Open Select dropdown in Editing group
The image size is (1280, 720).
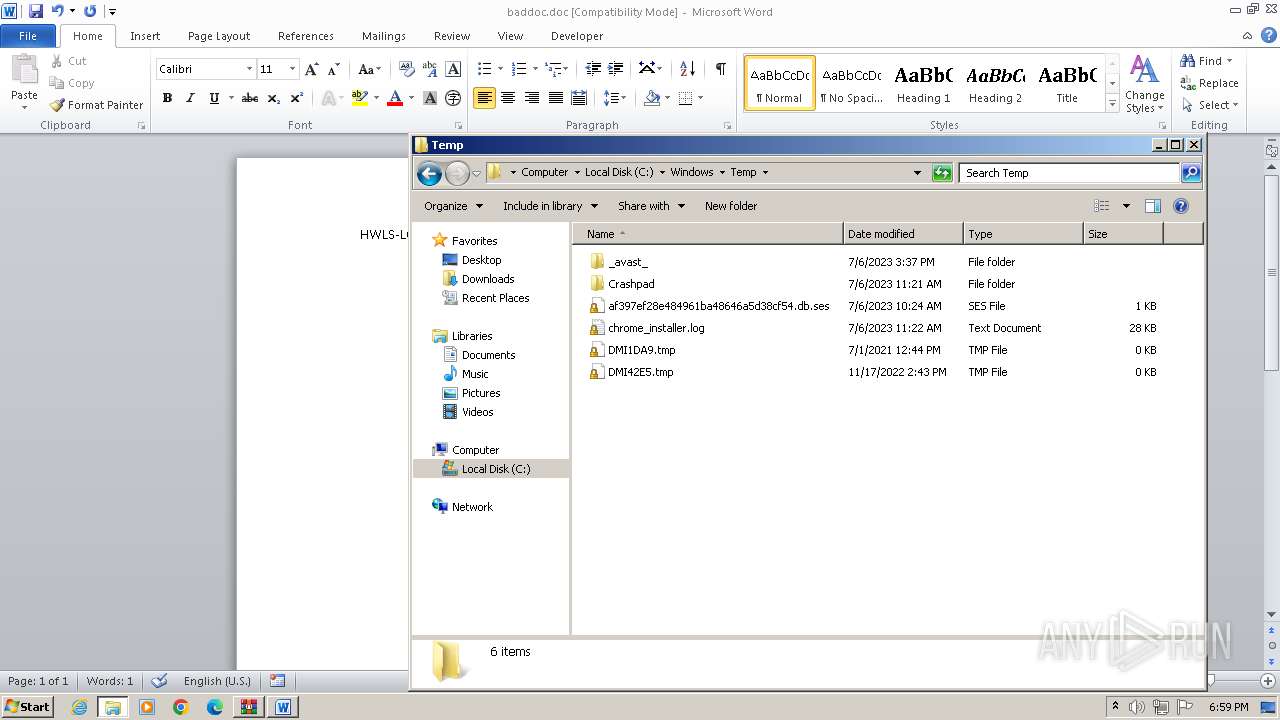point(1235,105)
